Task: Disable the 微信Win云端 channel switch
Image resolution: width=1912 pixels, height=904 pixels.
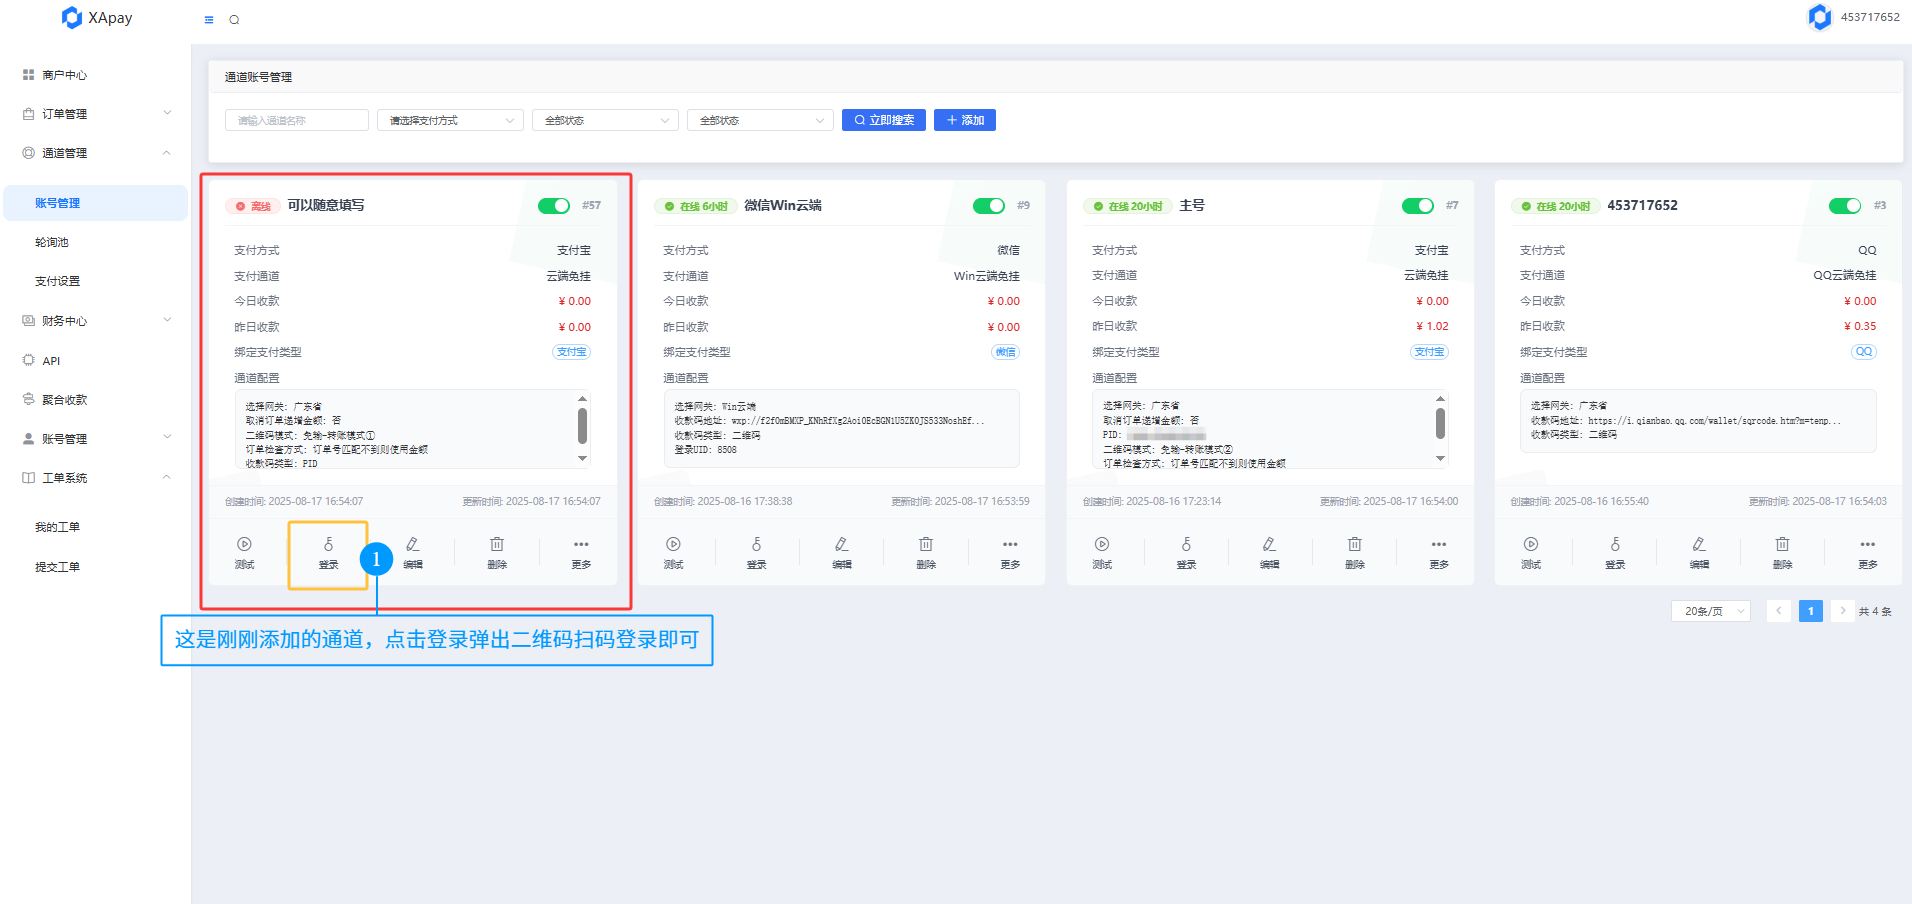Action: [988, 206]
